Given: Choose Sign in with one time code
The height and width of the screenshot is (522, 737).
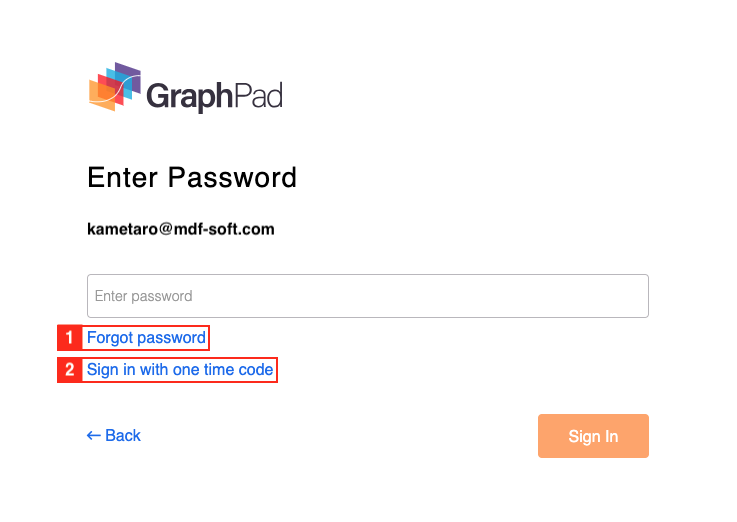Looking at the screenshot, I should pyautogui.click(x=180, y=370).
